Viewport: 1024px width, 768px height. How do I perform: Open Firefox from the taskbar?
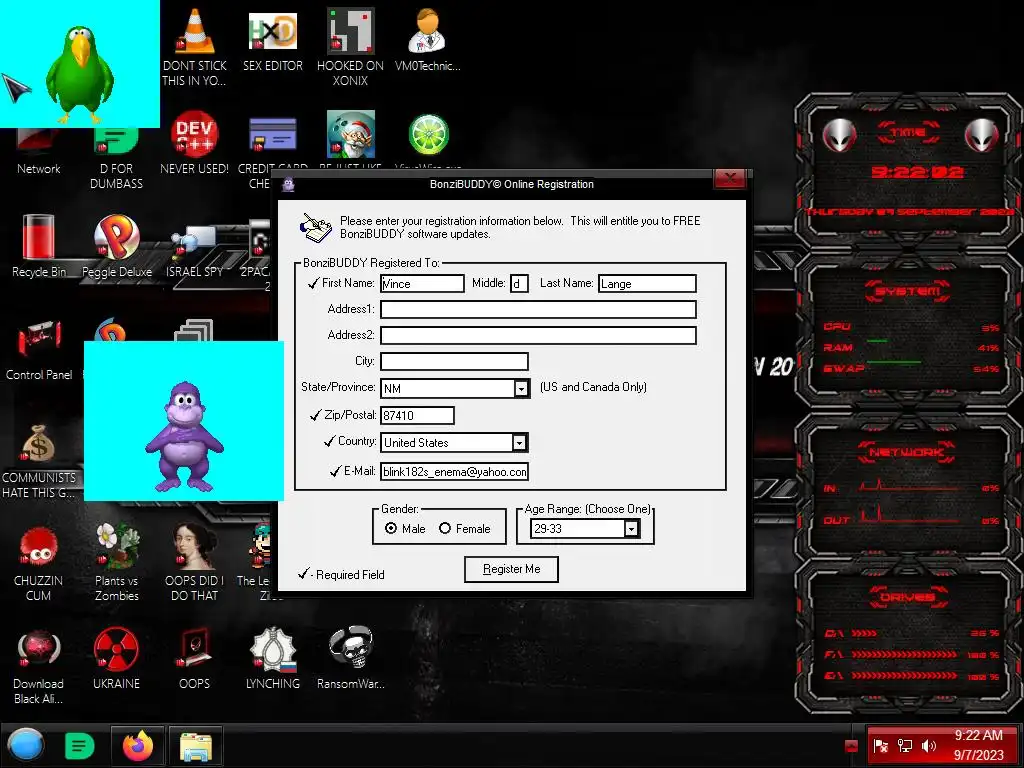[138, 745]
